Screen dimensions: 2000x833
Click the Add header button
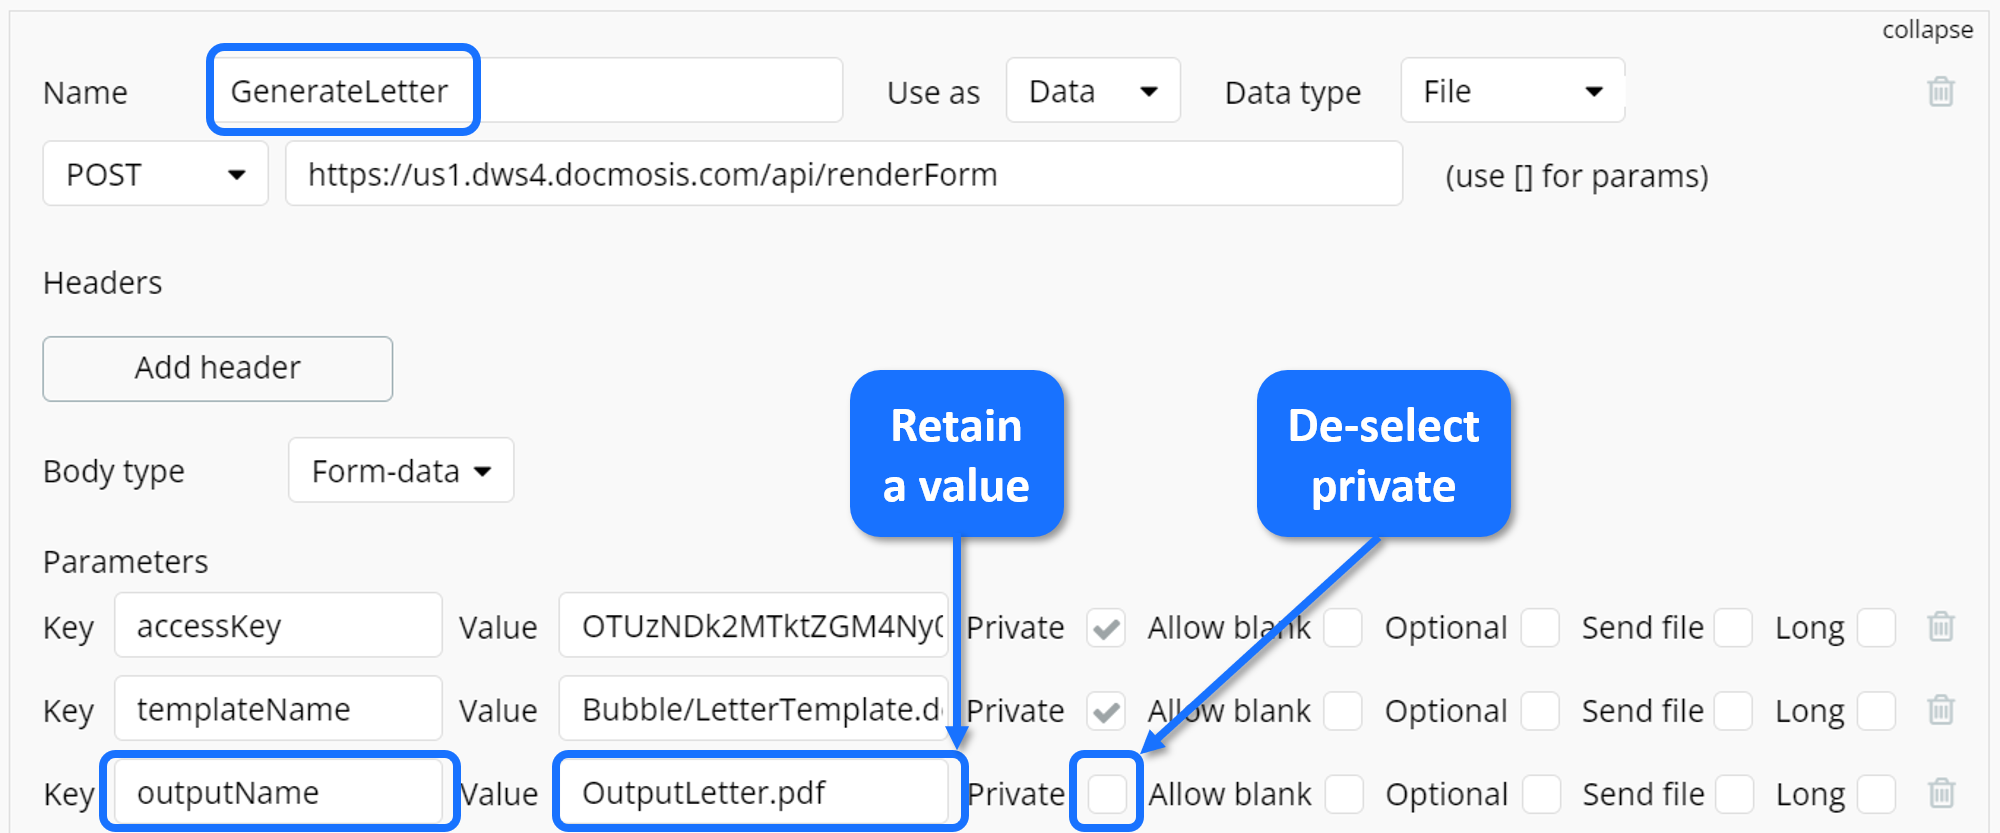click(218, 368)
